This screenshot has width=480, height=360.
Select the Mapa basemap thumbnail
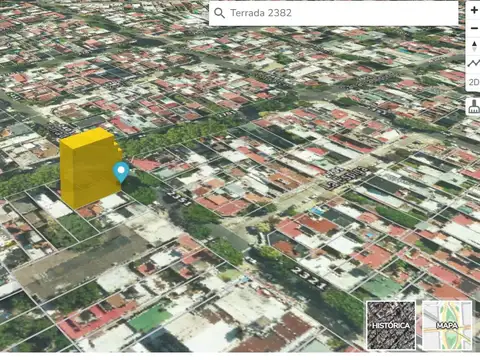(x=447, y=325)
